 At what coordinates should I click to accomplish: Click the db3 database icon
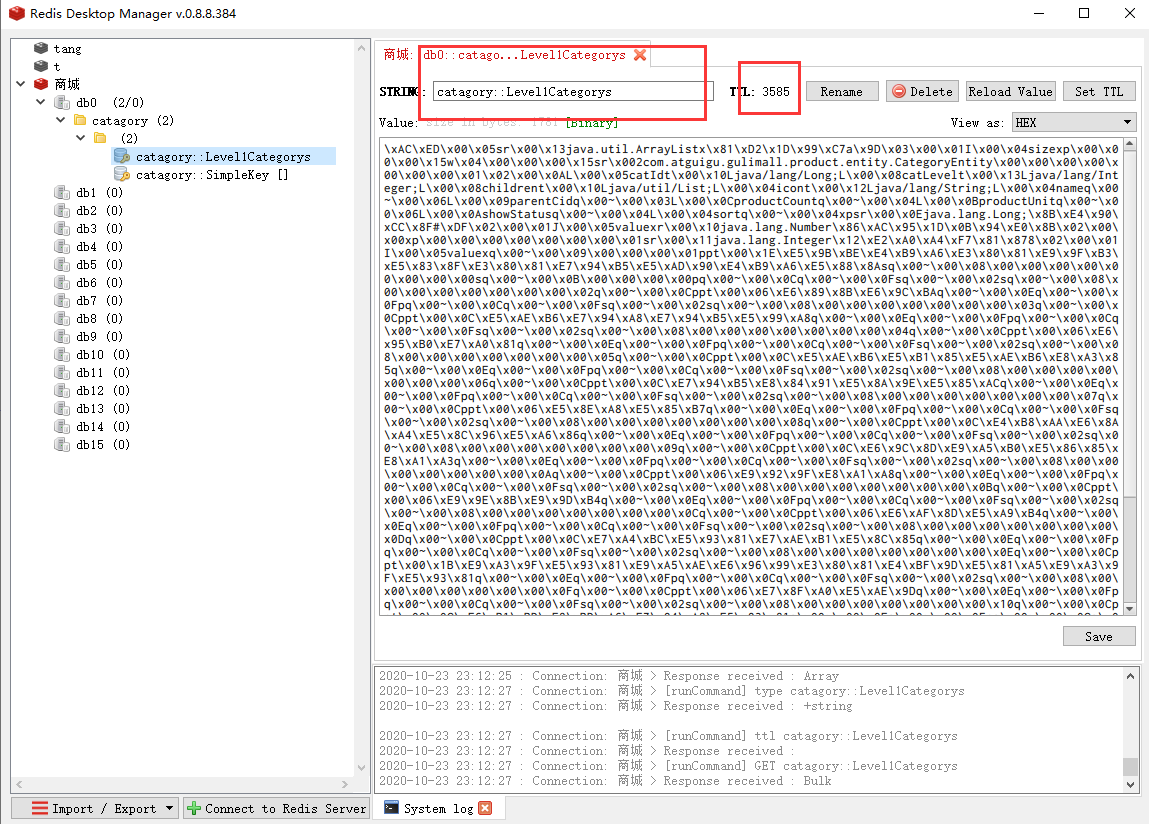(62, 229)
